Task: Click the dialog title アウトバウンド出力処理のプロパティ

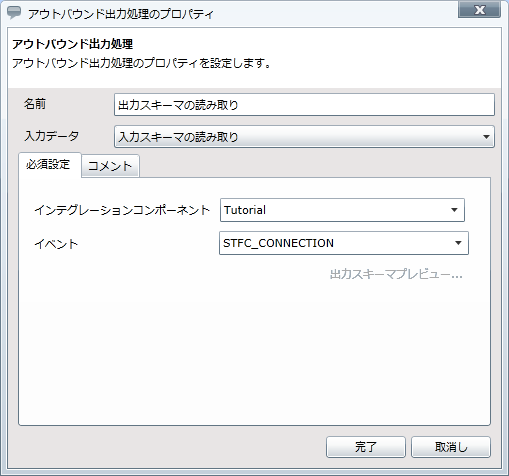Action: point(120,14)
